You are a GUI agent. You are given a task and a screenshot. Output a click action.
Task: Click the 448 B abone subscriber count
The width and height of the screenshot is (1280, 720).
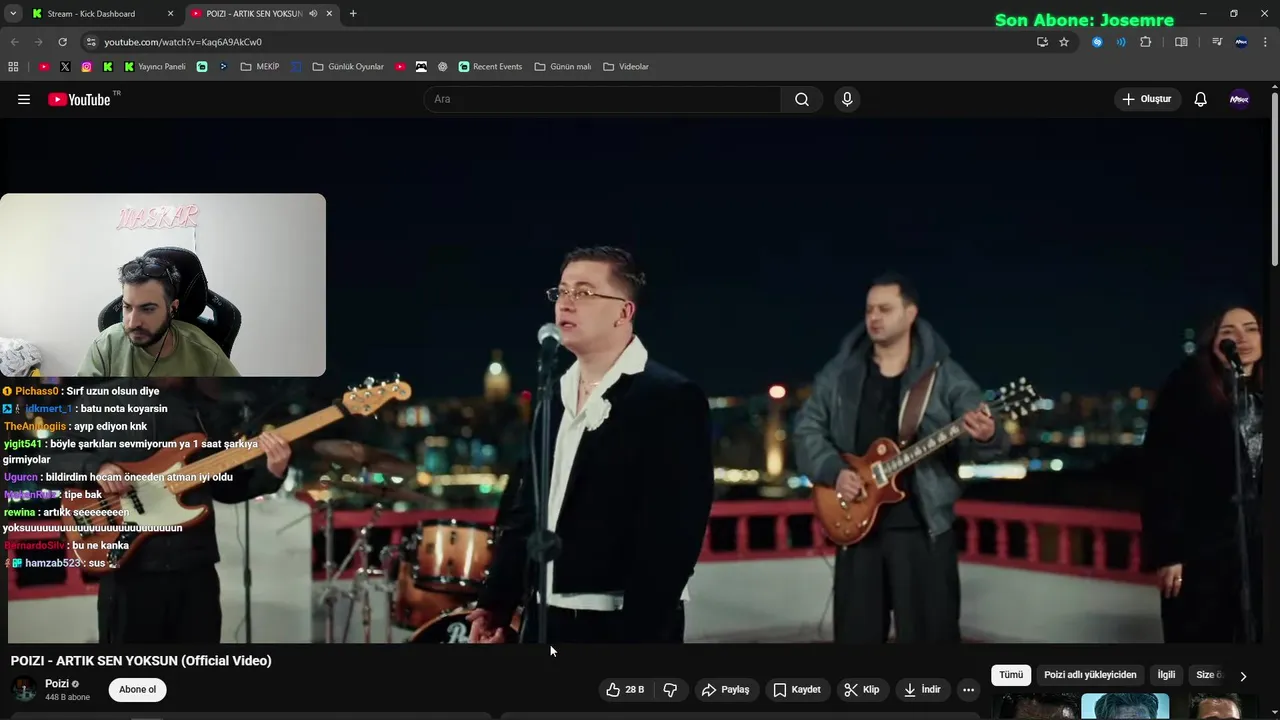(x=67, y=697)
